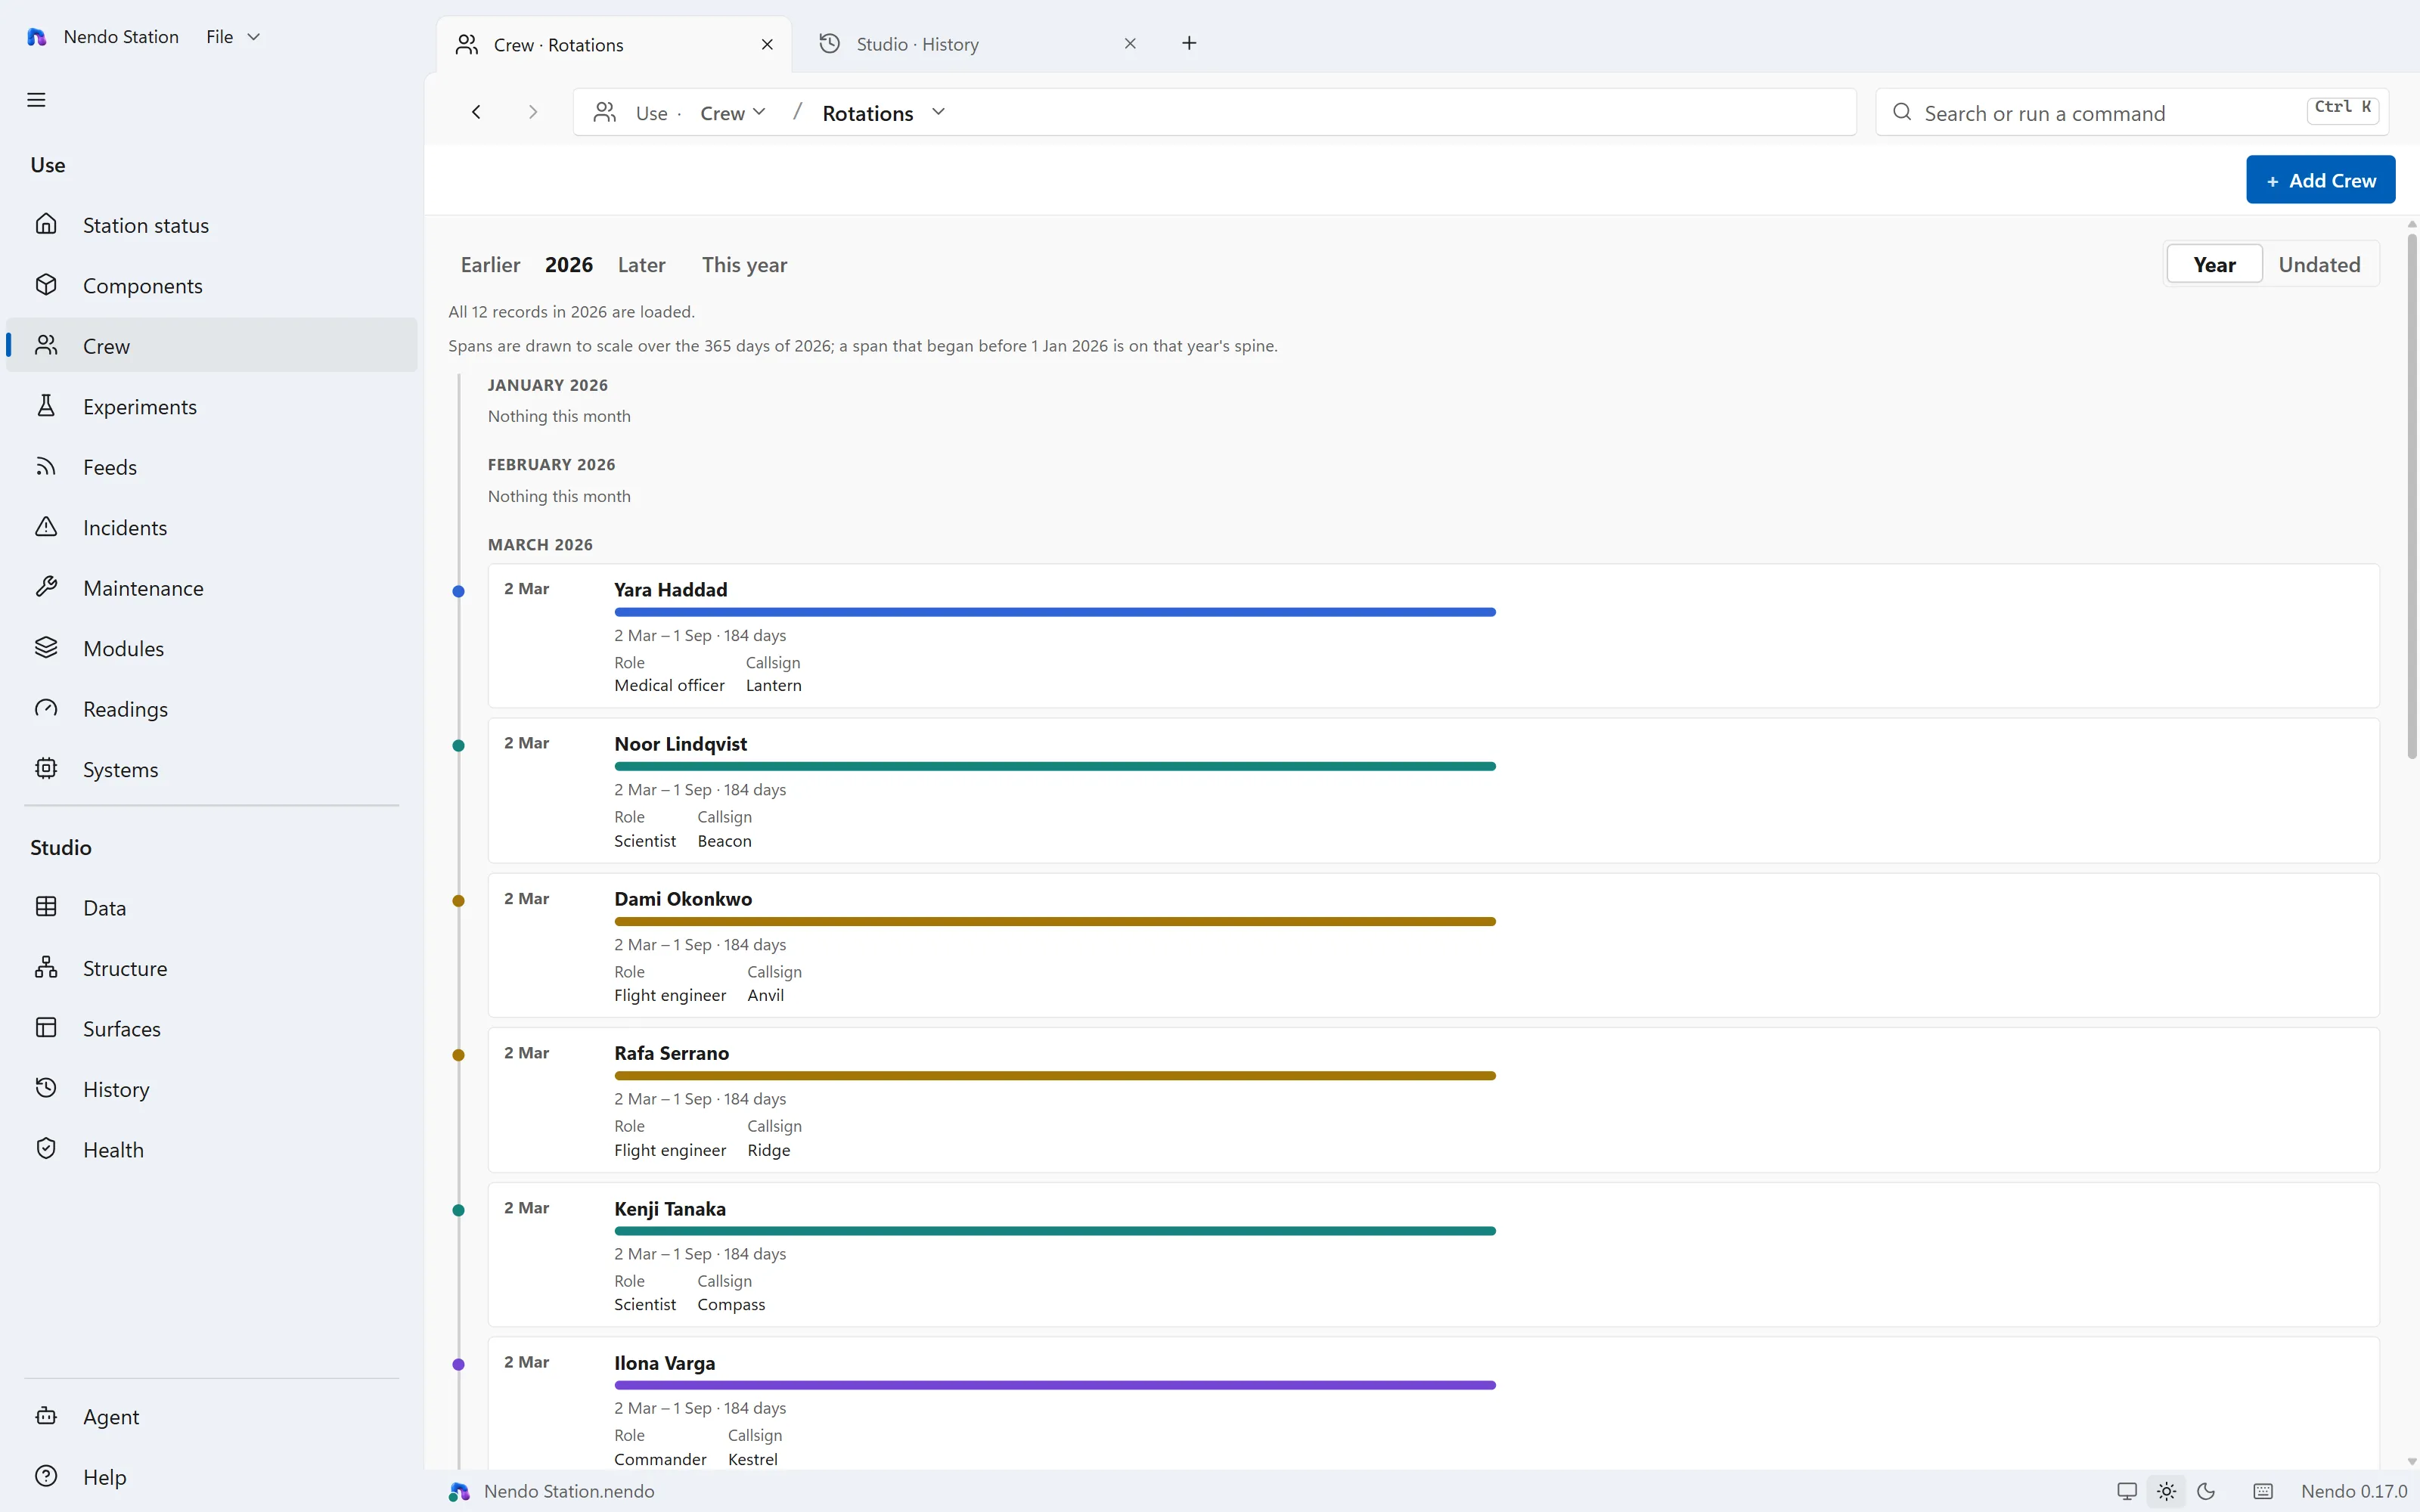Close the Studio · History tab

[1130, 43]
